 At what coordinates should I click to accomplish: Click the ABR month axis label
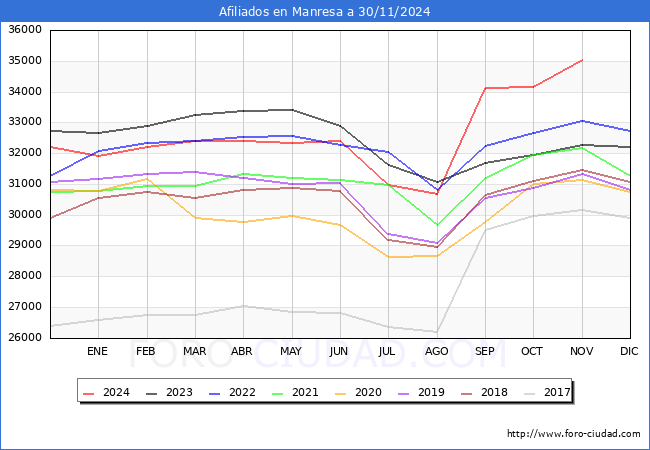tap(242, 351)
